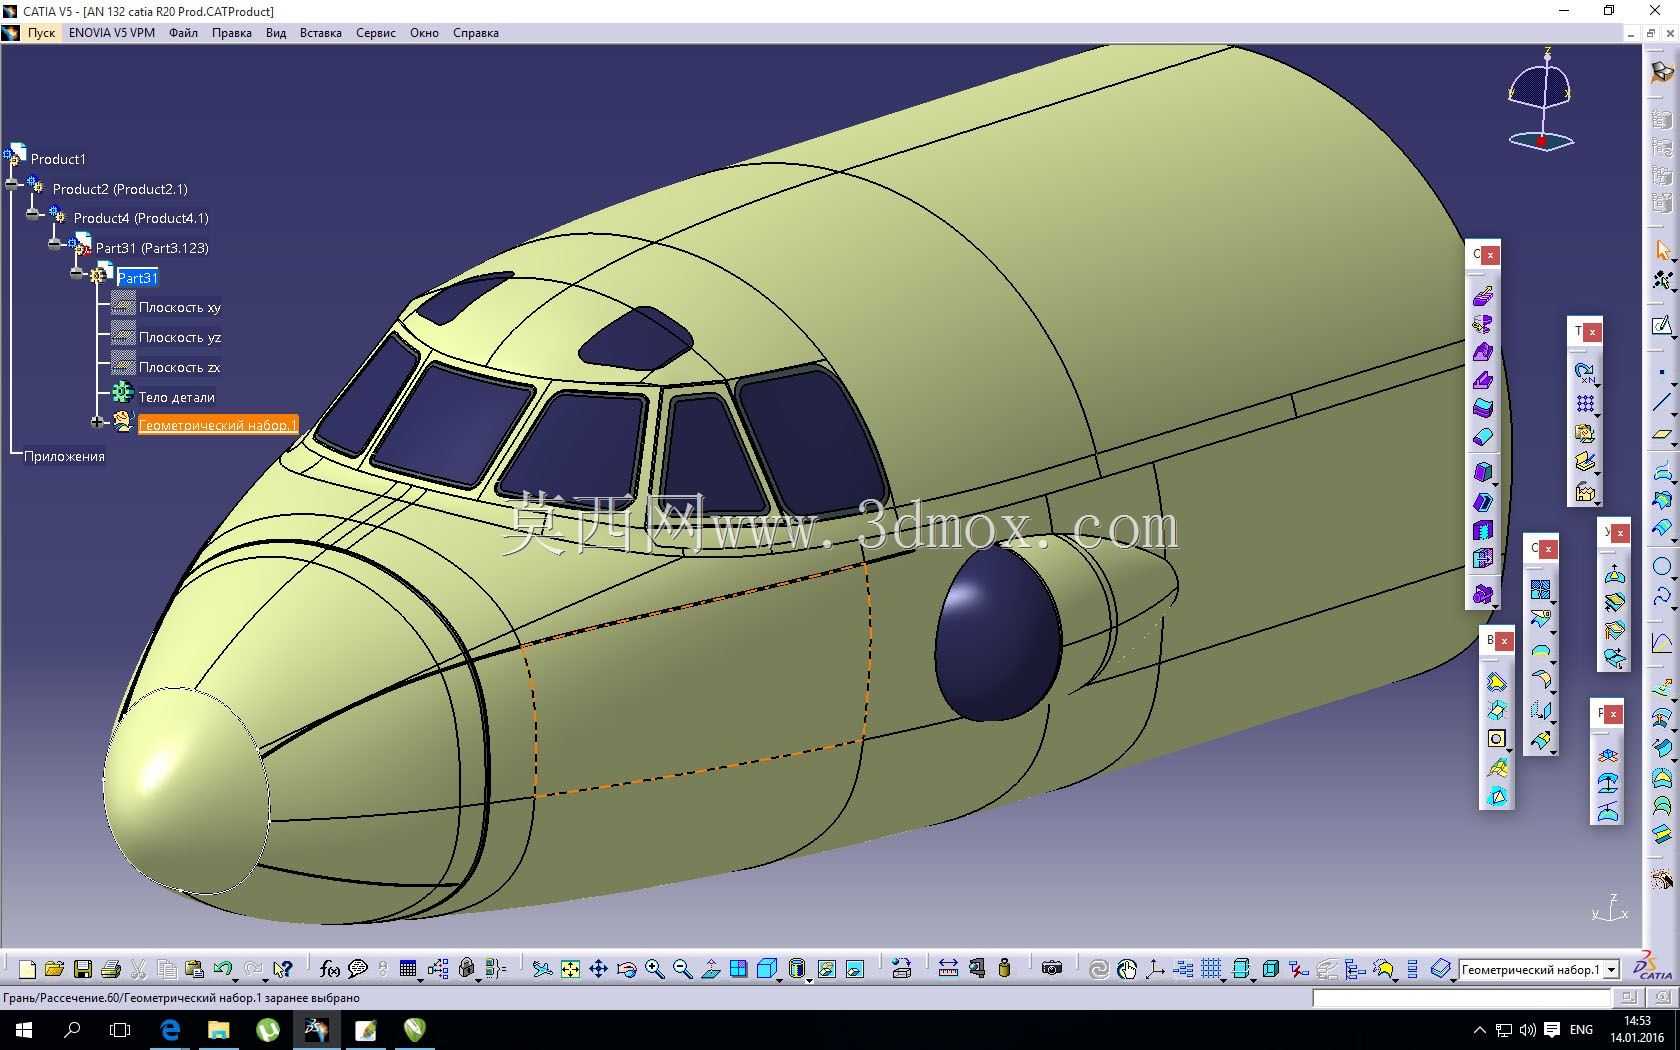
Task: Select Тело детали in the tree
Action: 177,397
